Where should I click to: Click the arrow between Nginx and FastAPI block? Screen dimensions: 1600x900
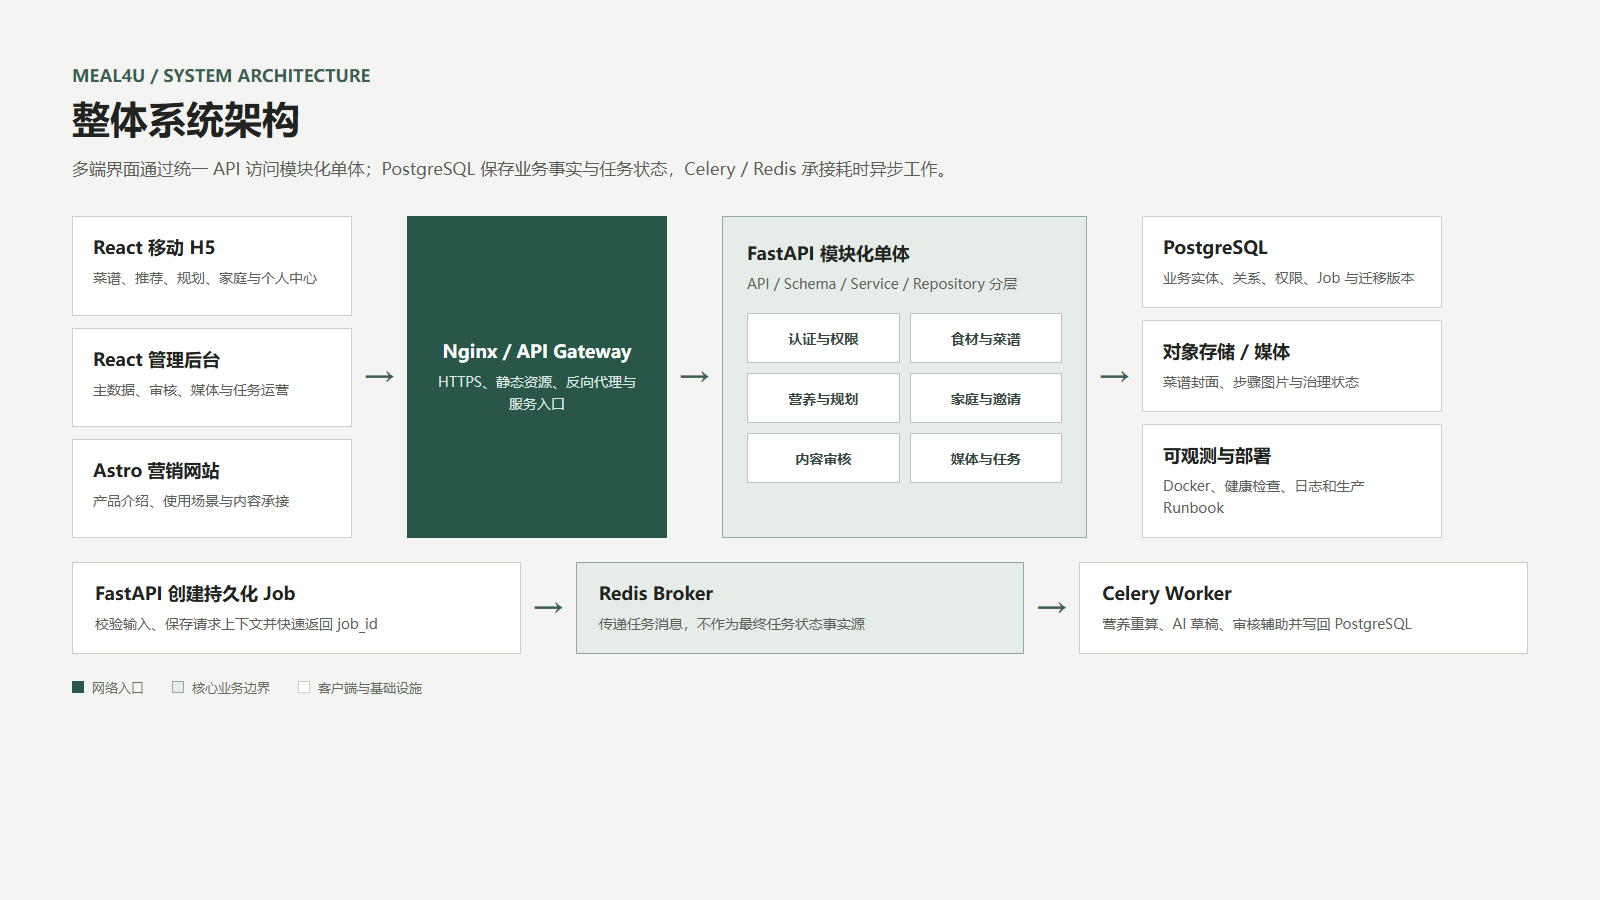694,377
